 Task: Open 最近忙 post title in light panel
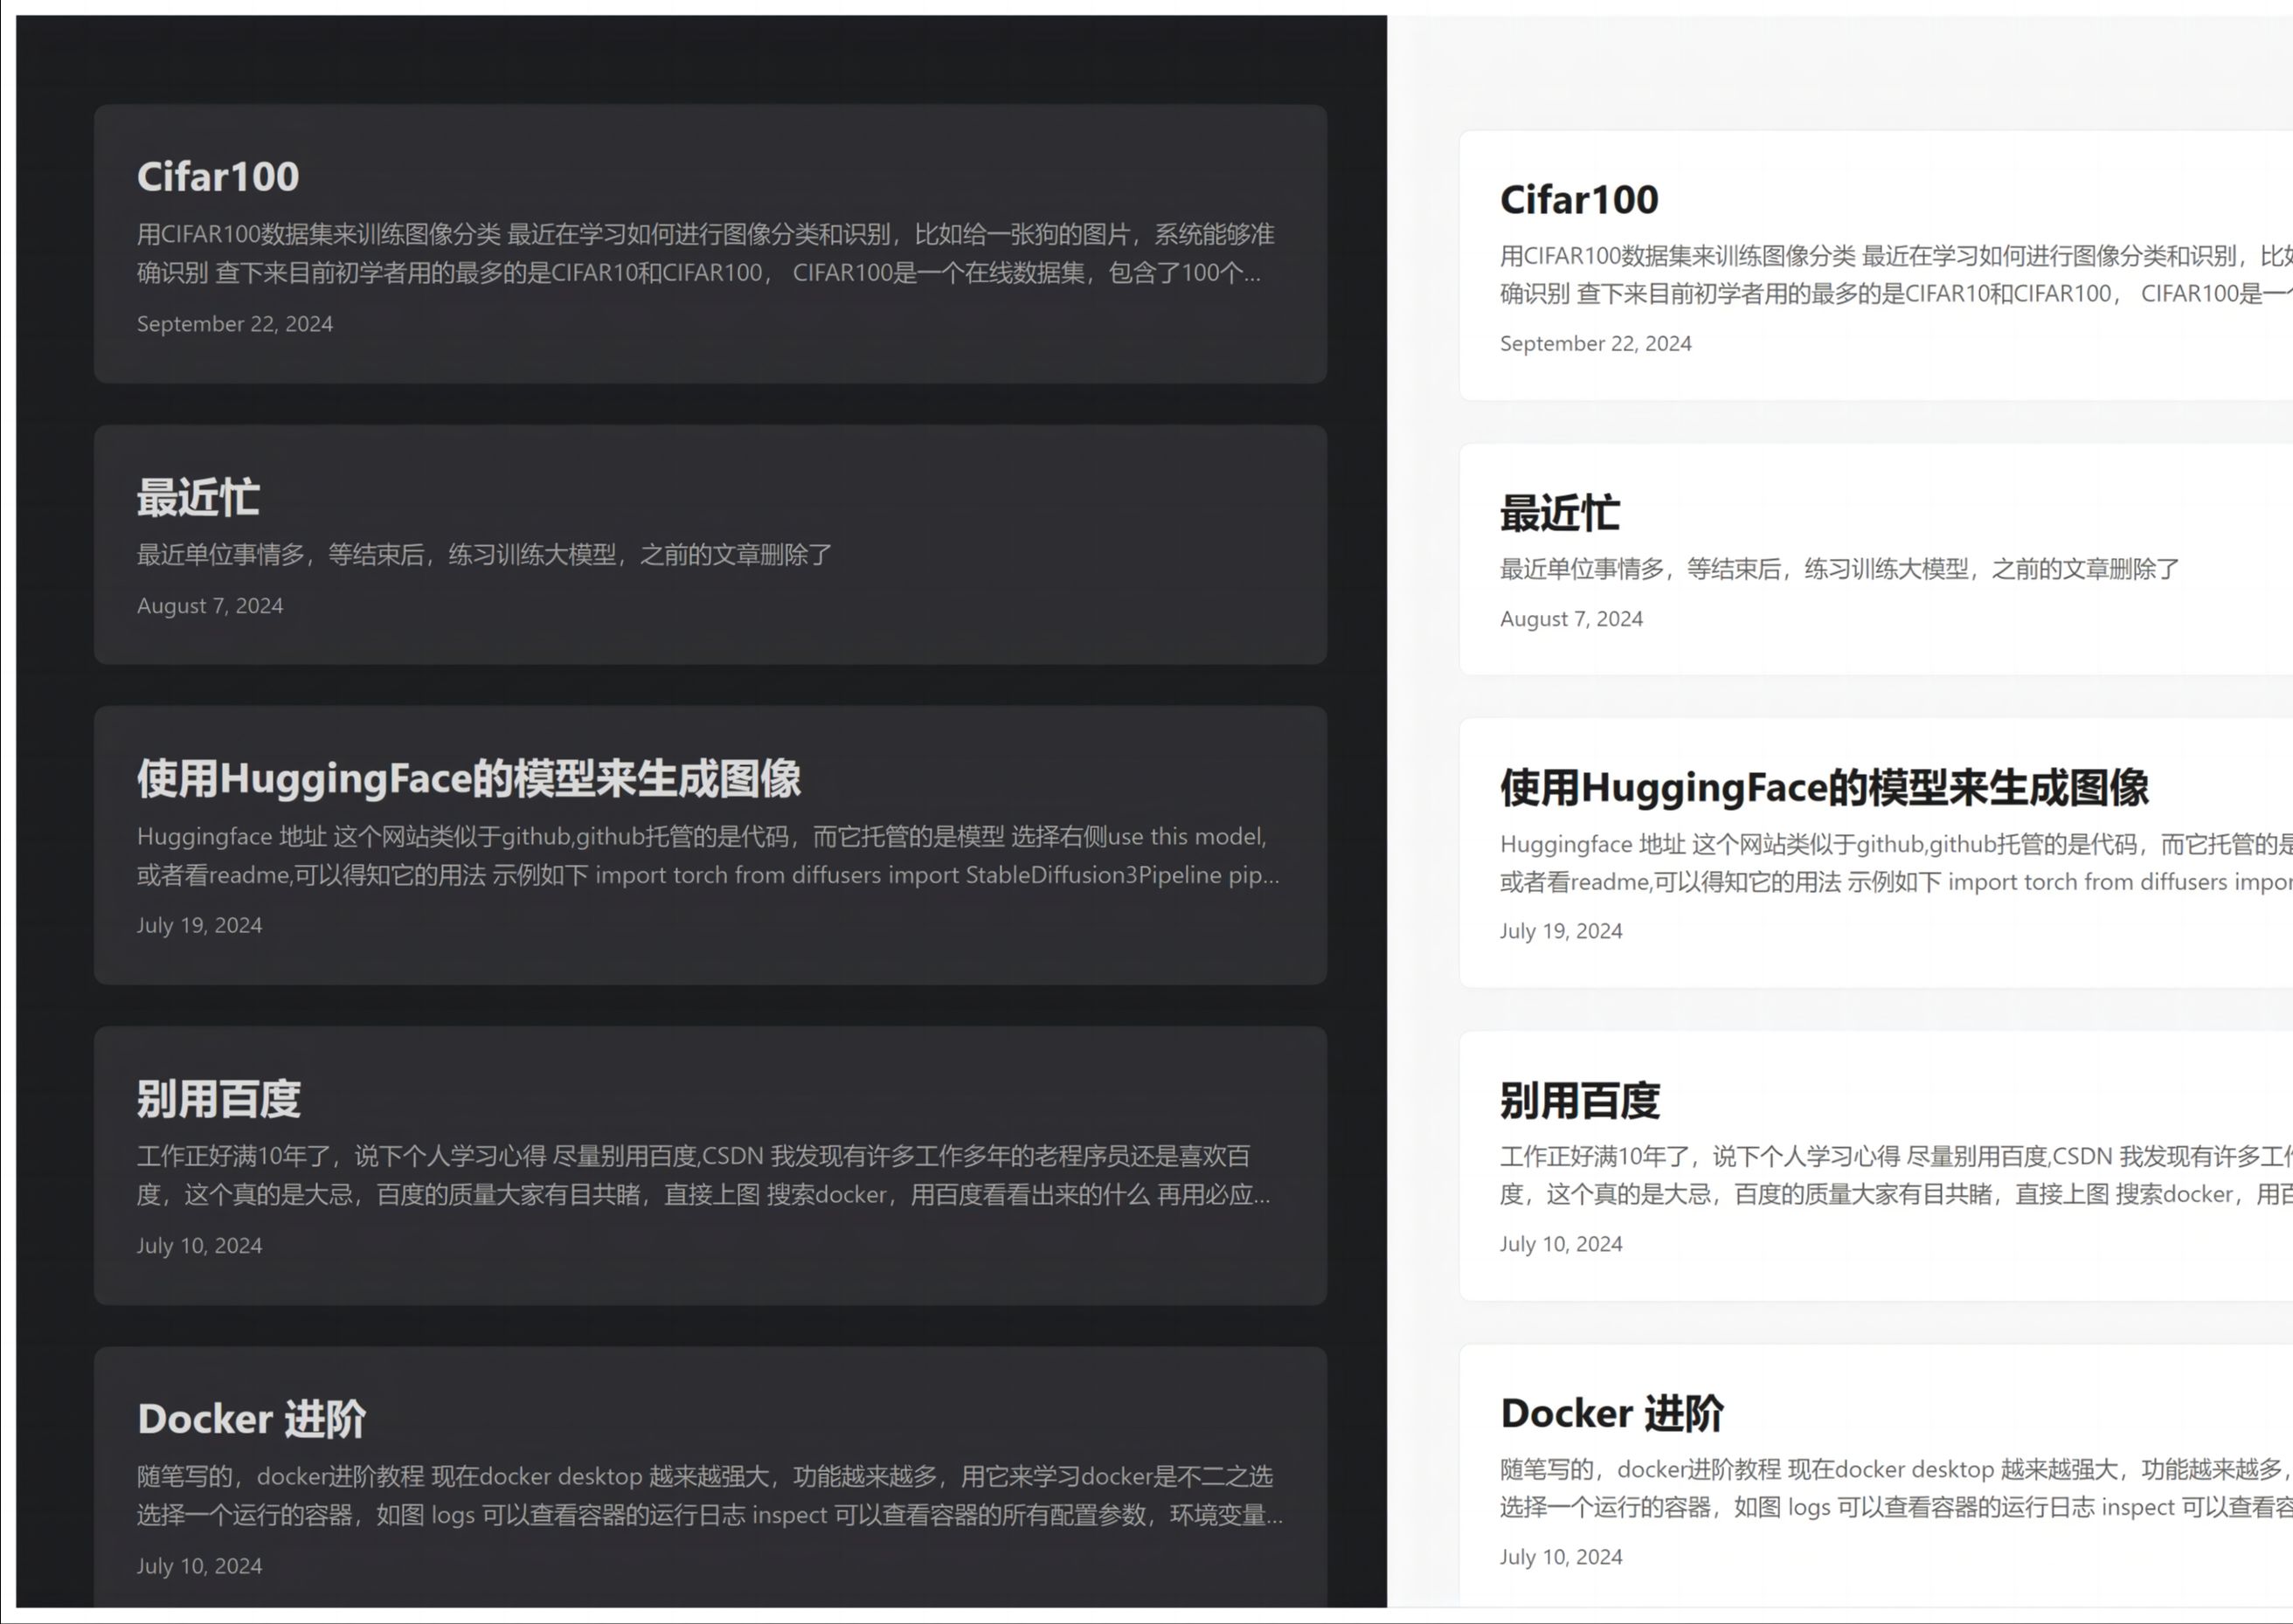click(x=1559, y=513)
